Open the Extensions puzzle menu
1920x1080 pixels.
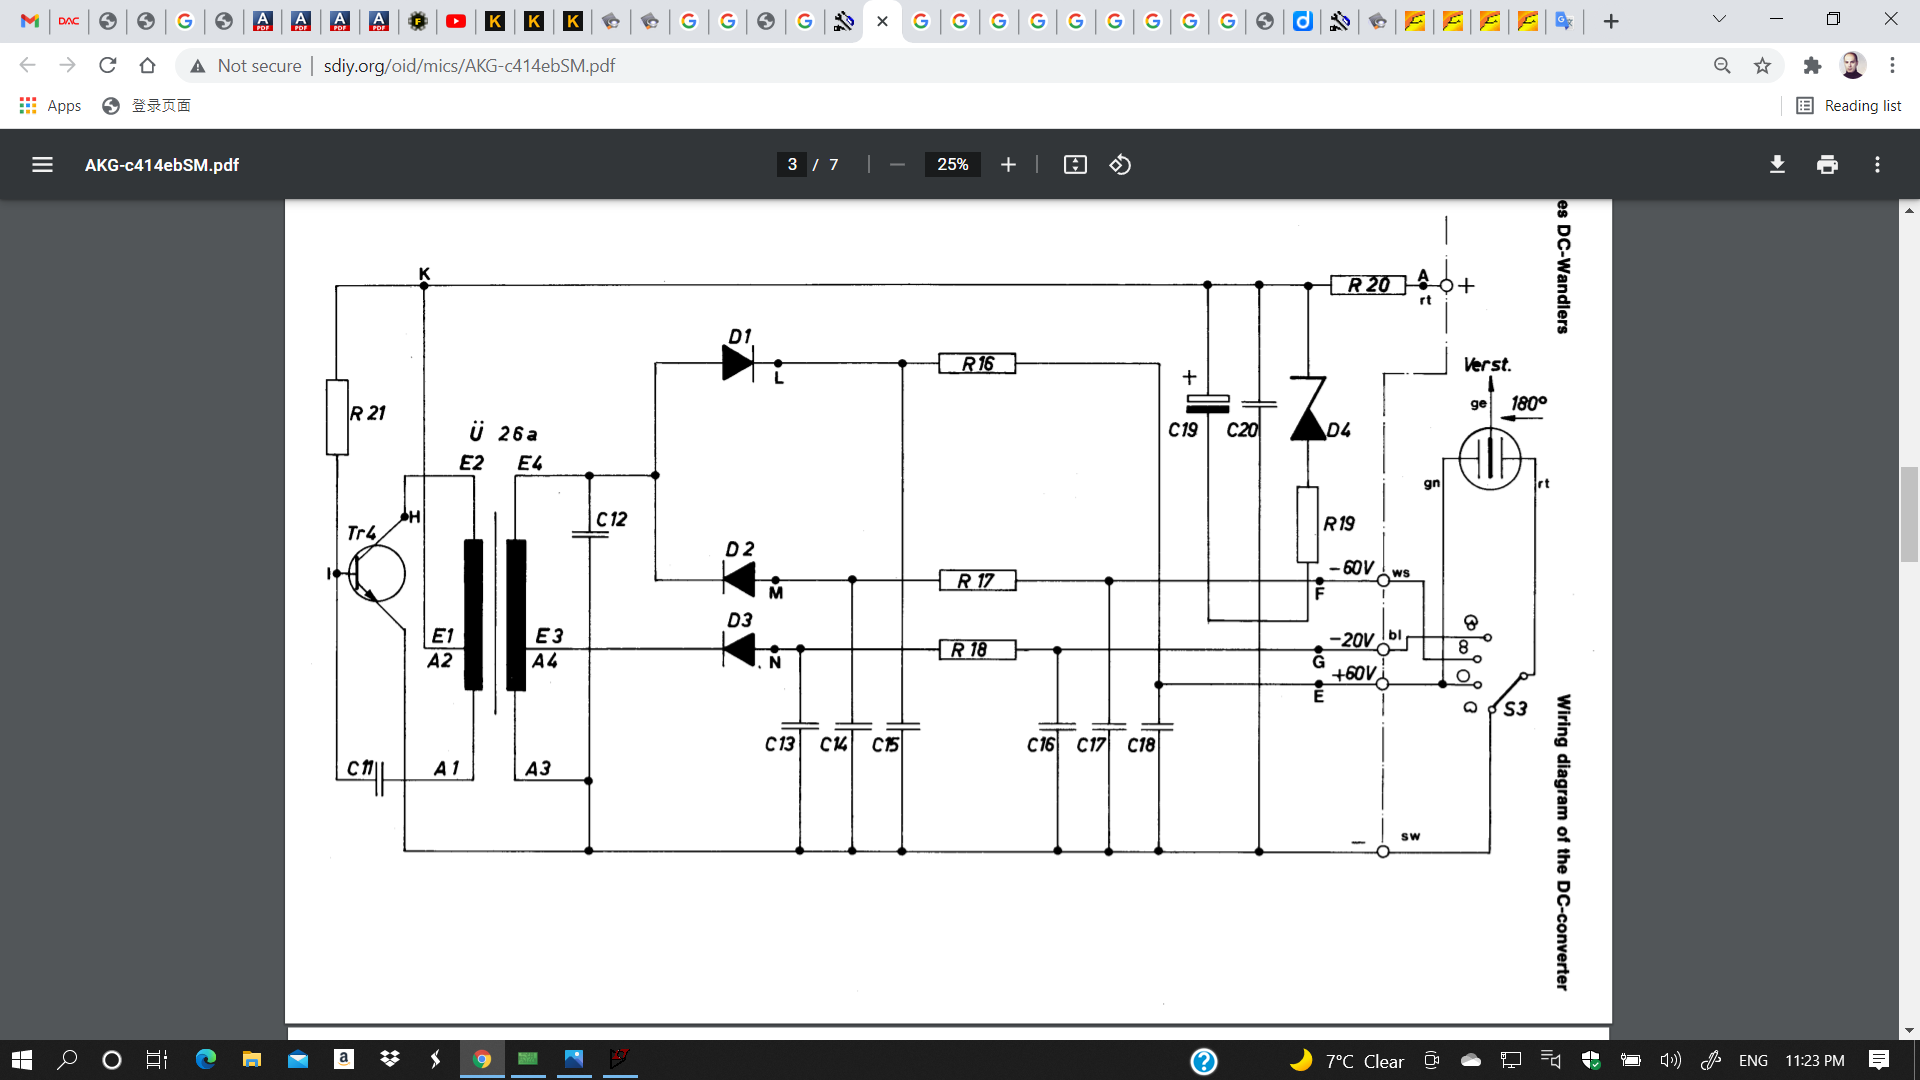coord(1812,65)
